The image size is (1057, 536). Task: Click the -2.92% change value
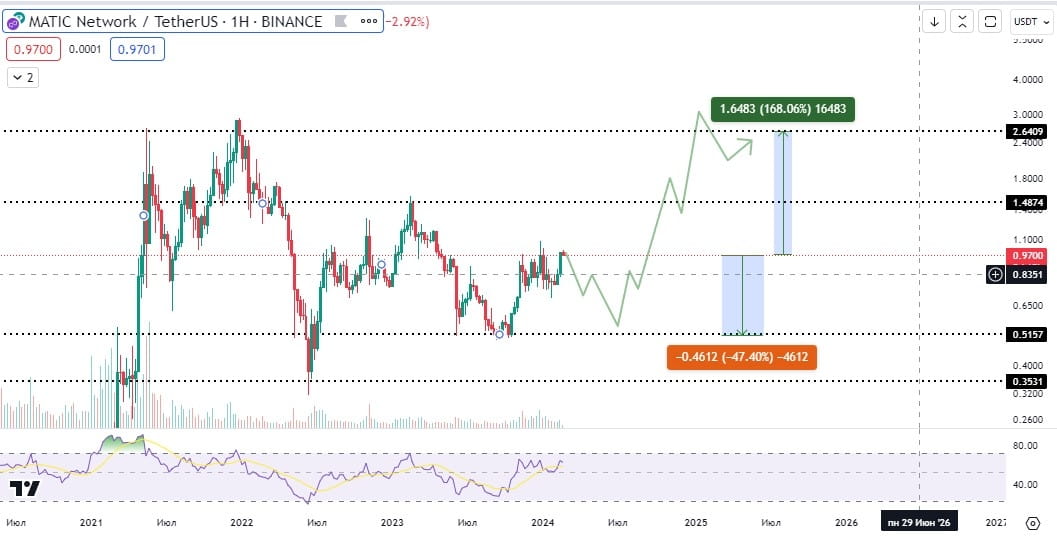407,22
